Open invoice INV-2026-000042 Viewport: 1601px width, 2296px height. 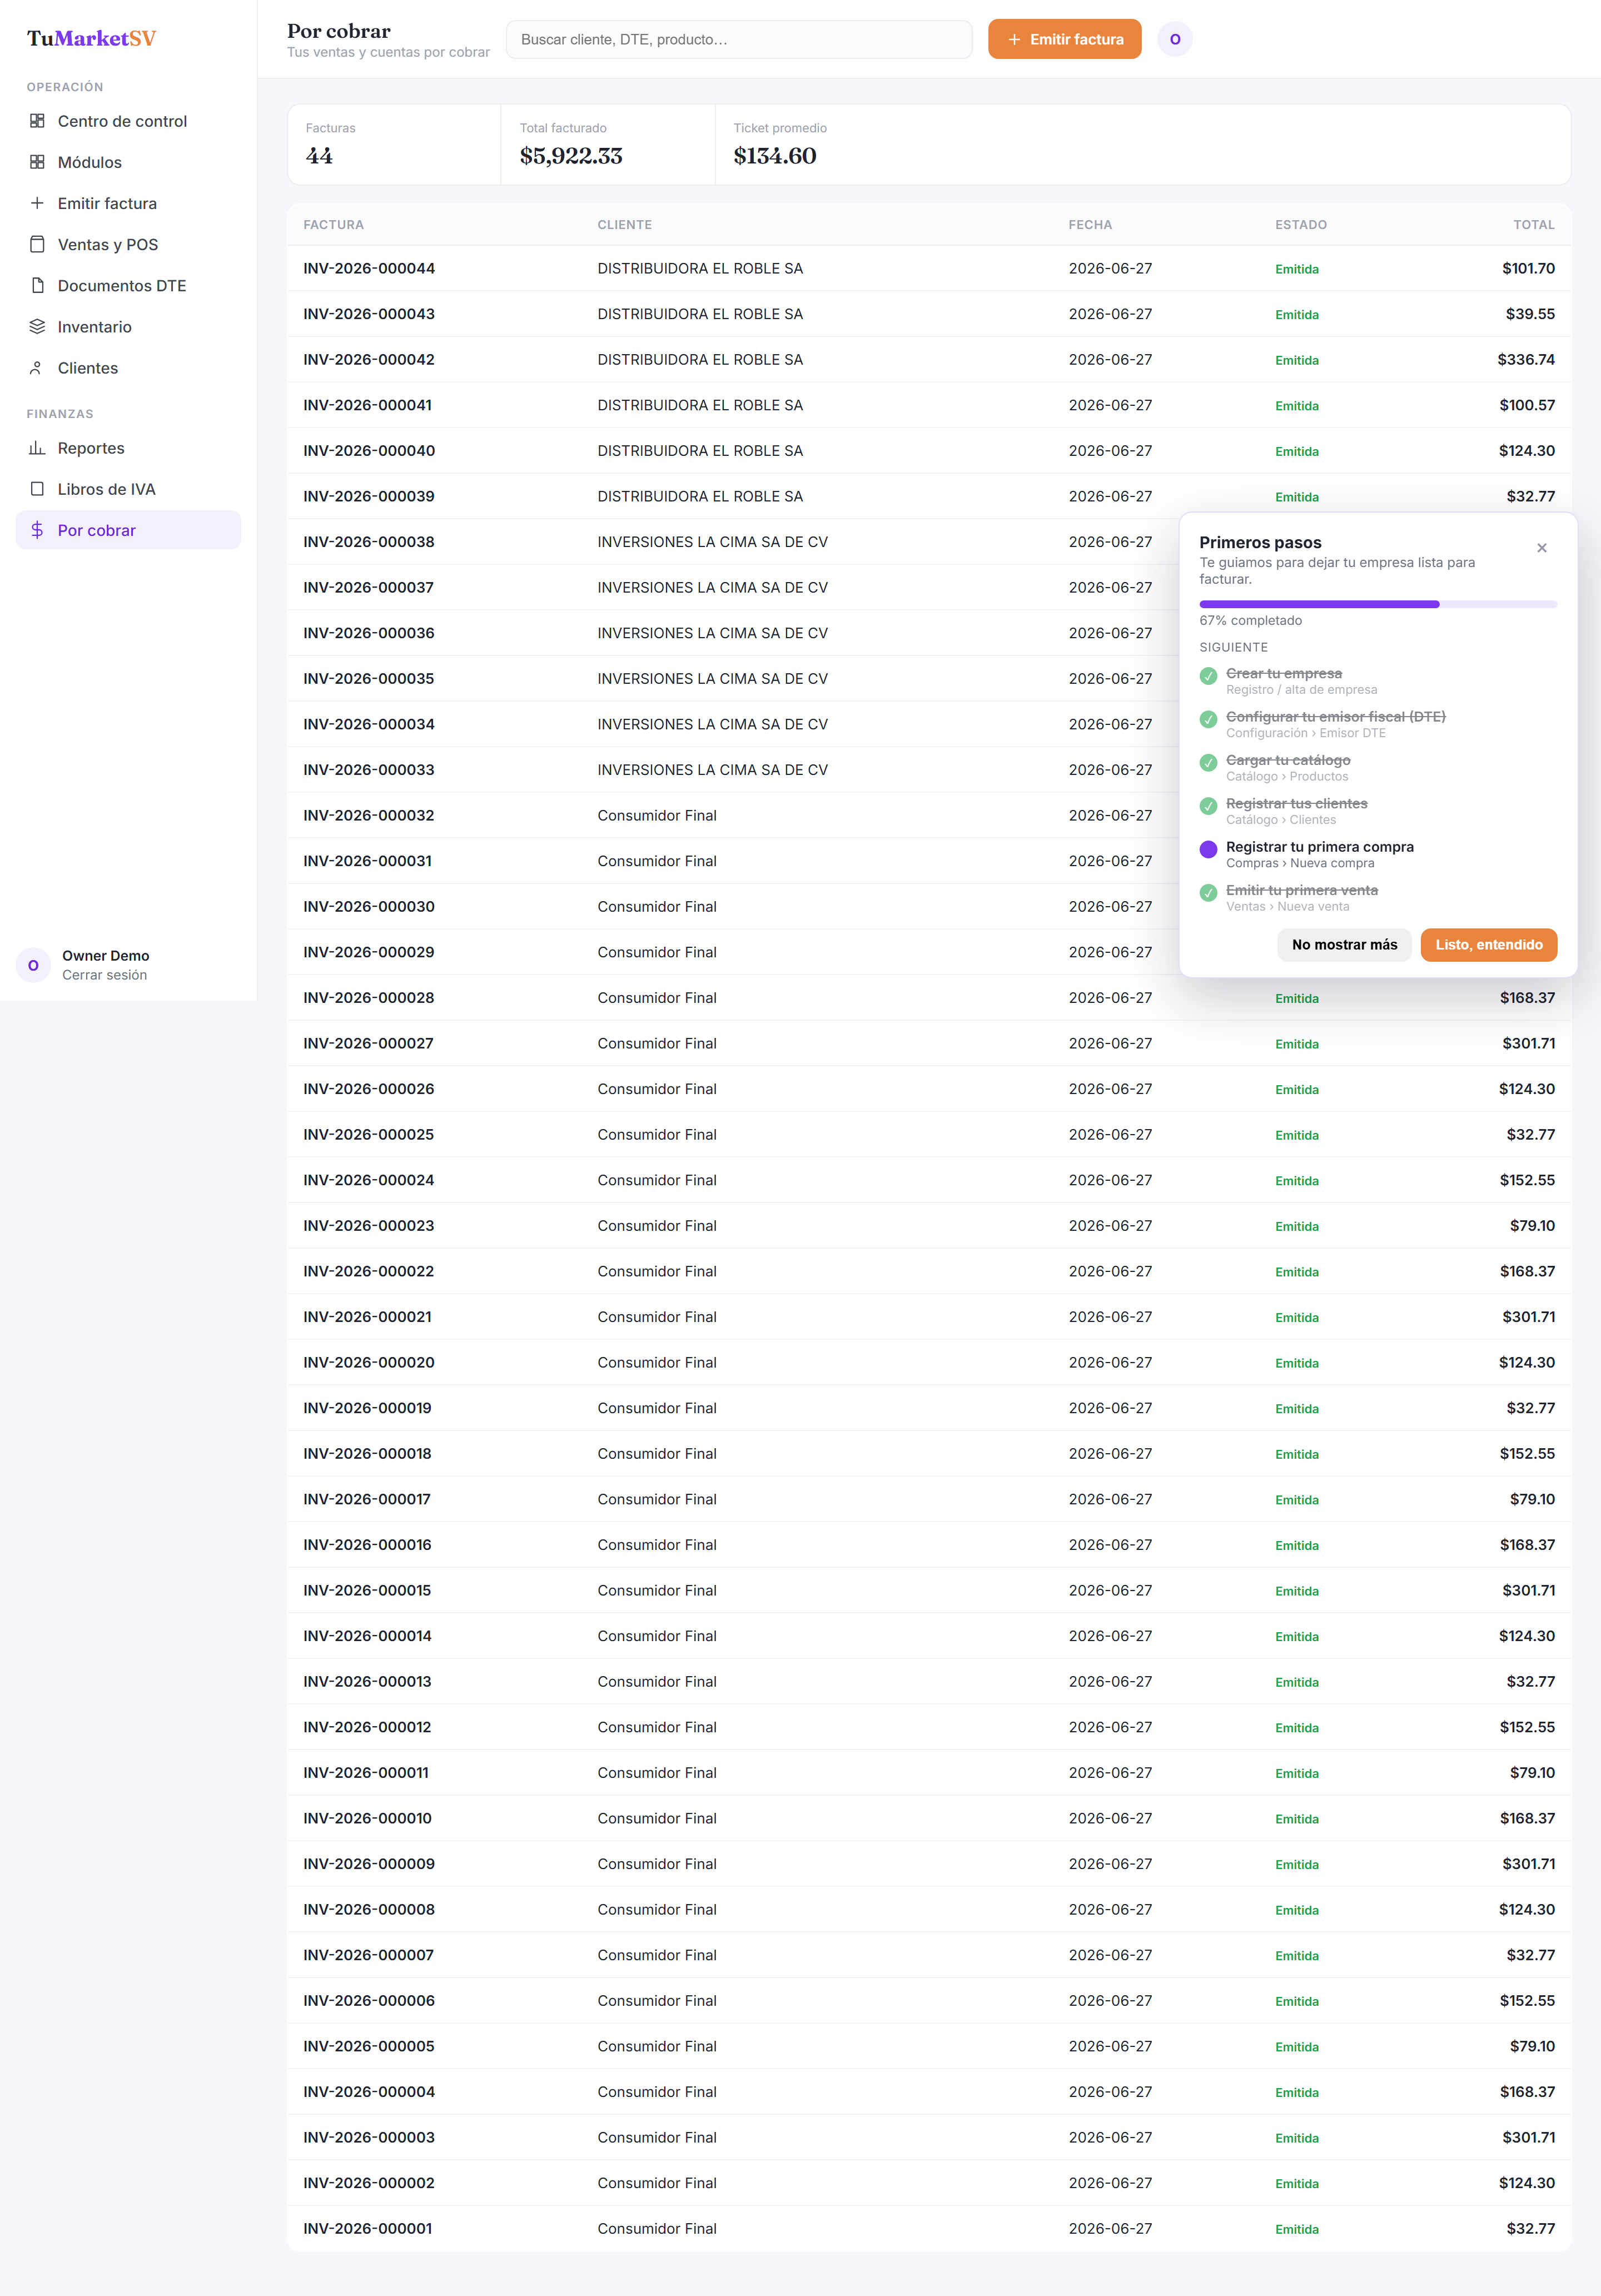[x=369, y=359]
